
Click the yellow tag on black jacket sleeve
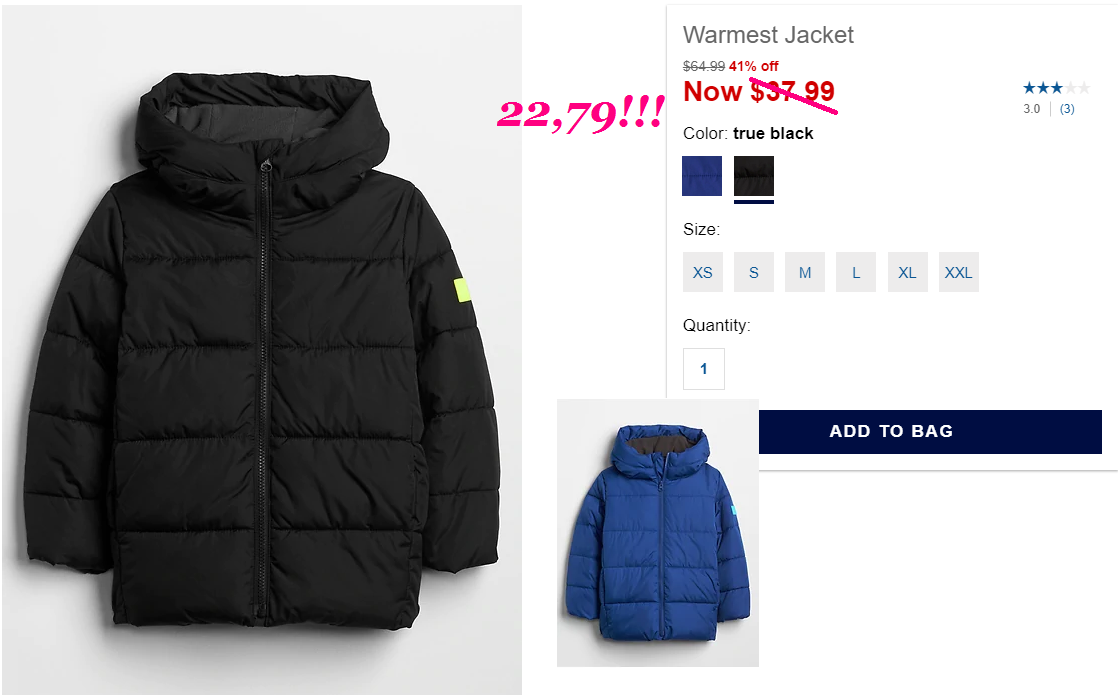[x=463, y=290]
